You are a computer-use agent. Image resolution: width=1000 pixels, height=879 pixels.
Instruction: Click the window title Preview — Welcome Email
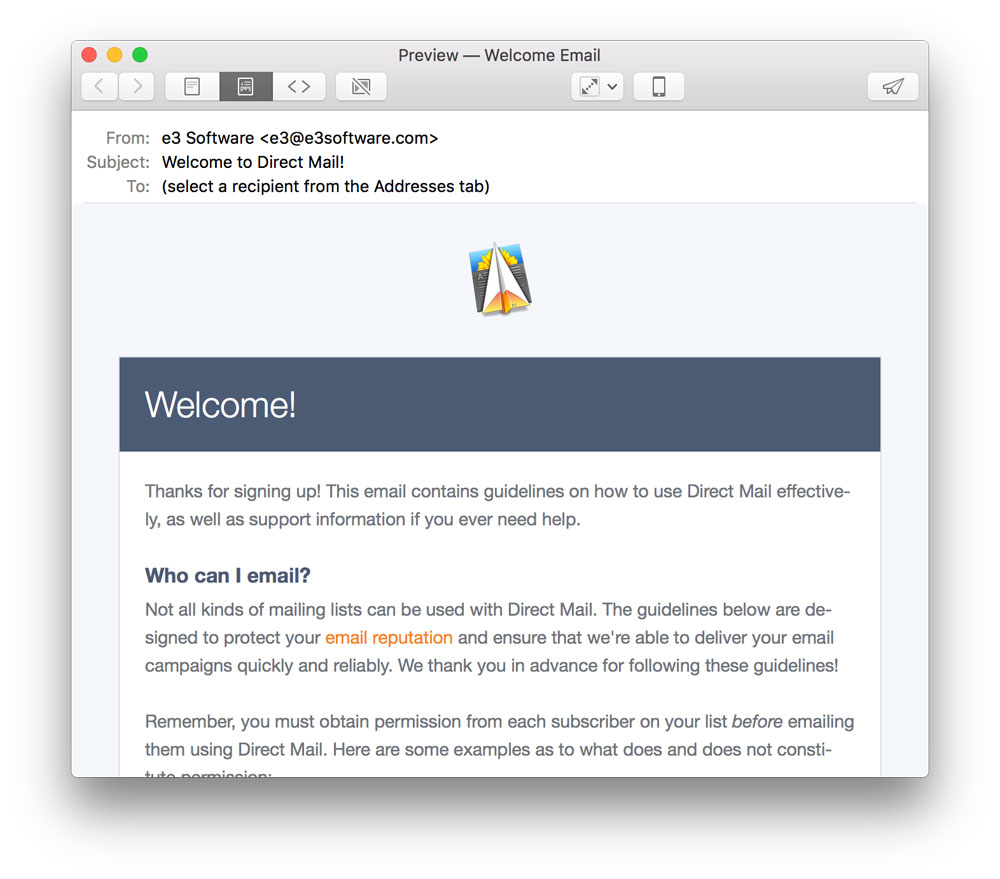point(499,55)
